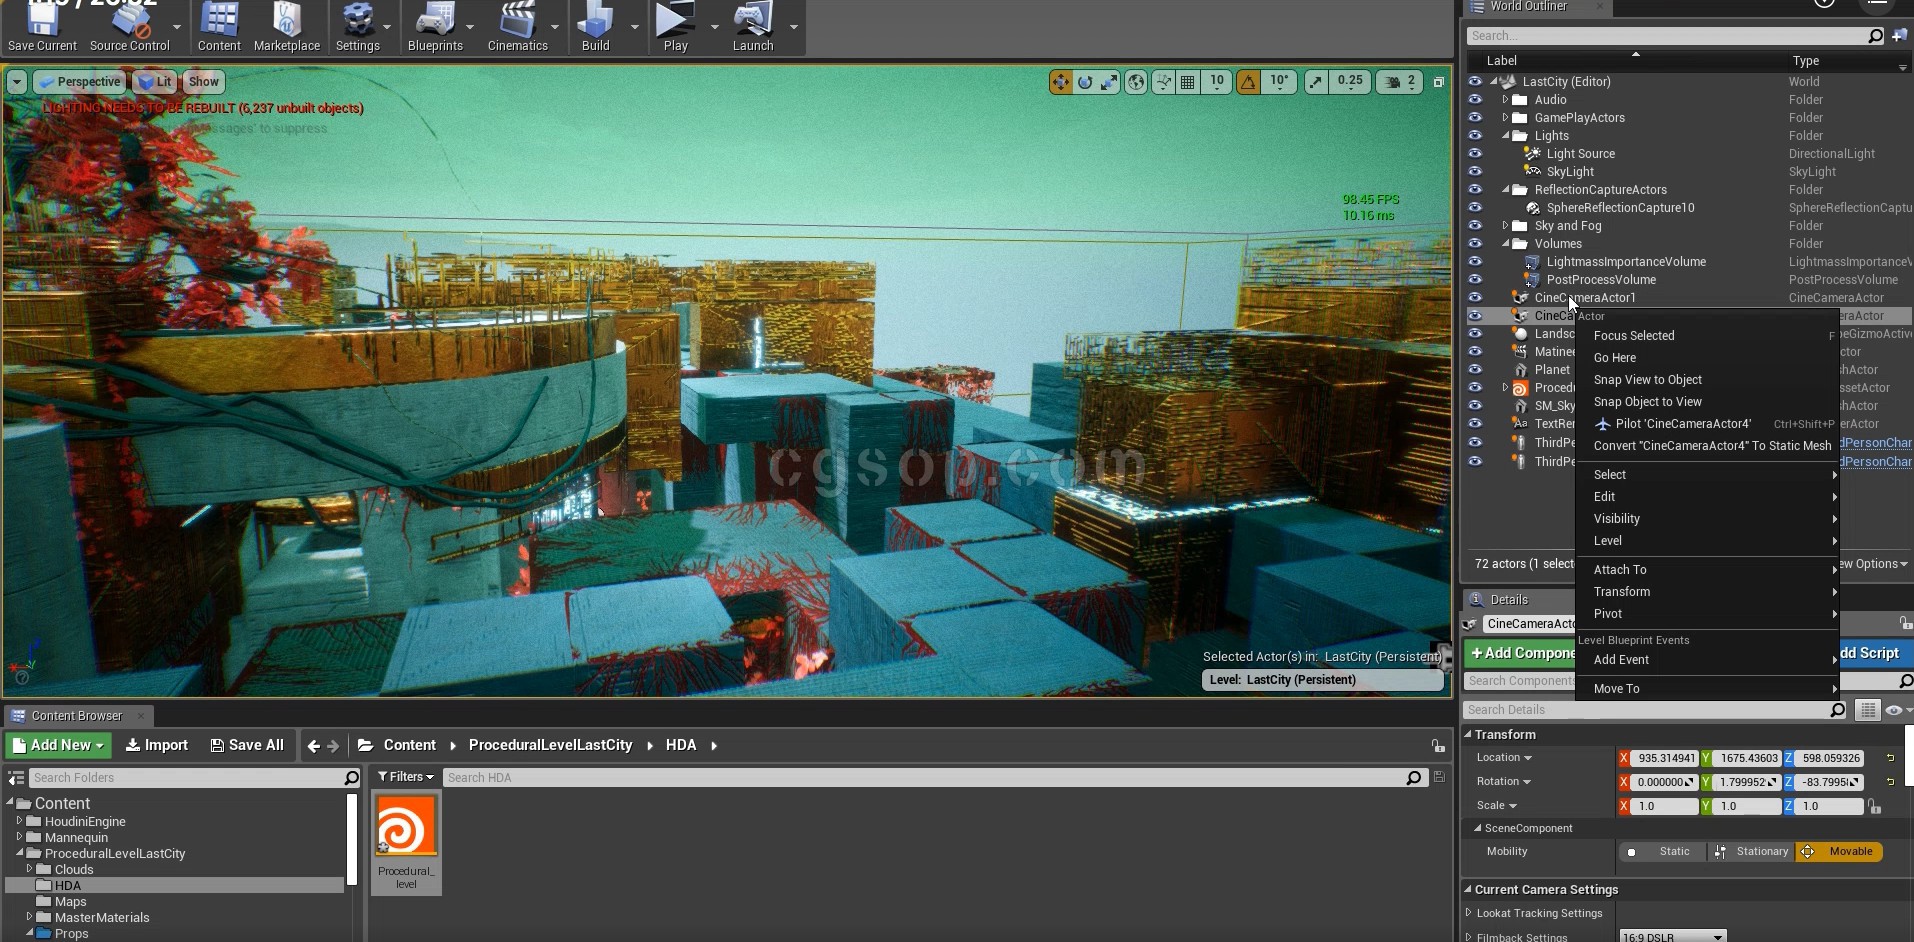Toggle grid snapping on or off

[x=1187, y=82]
